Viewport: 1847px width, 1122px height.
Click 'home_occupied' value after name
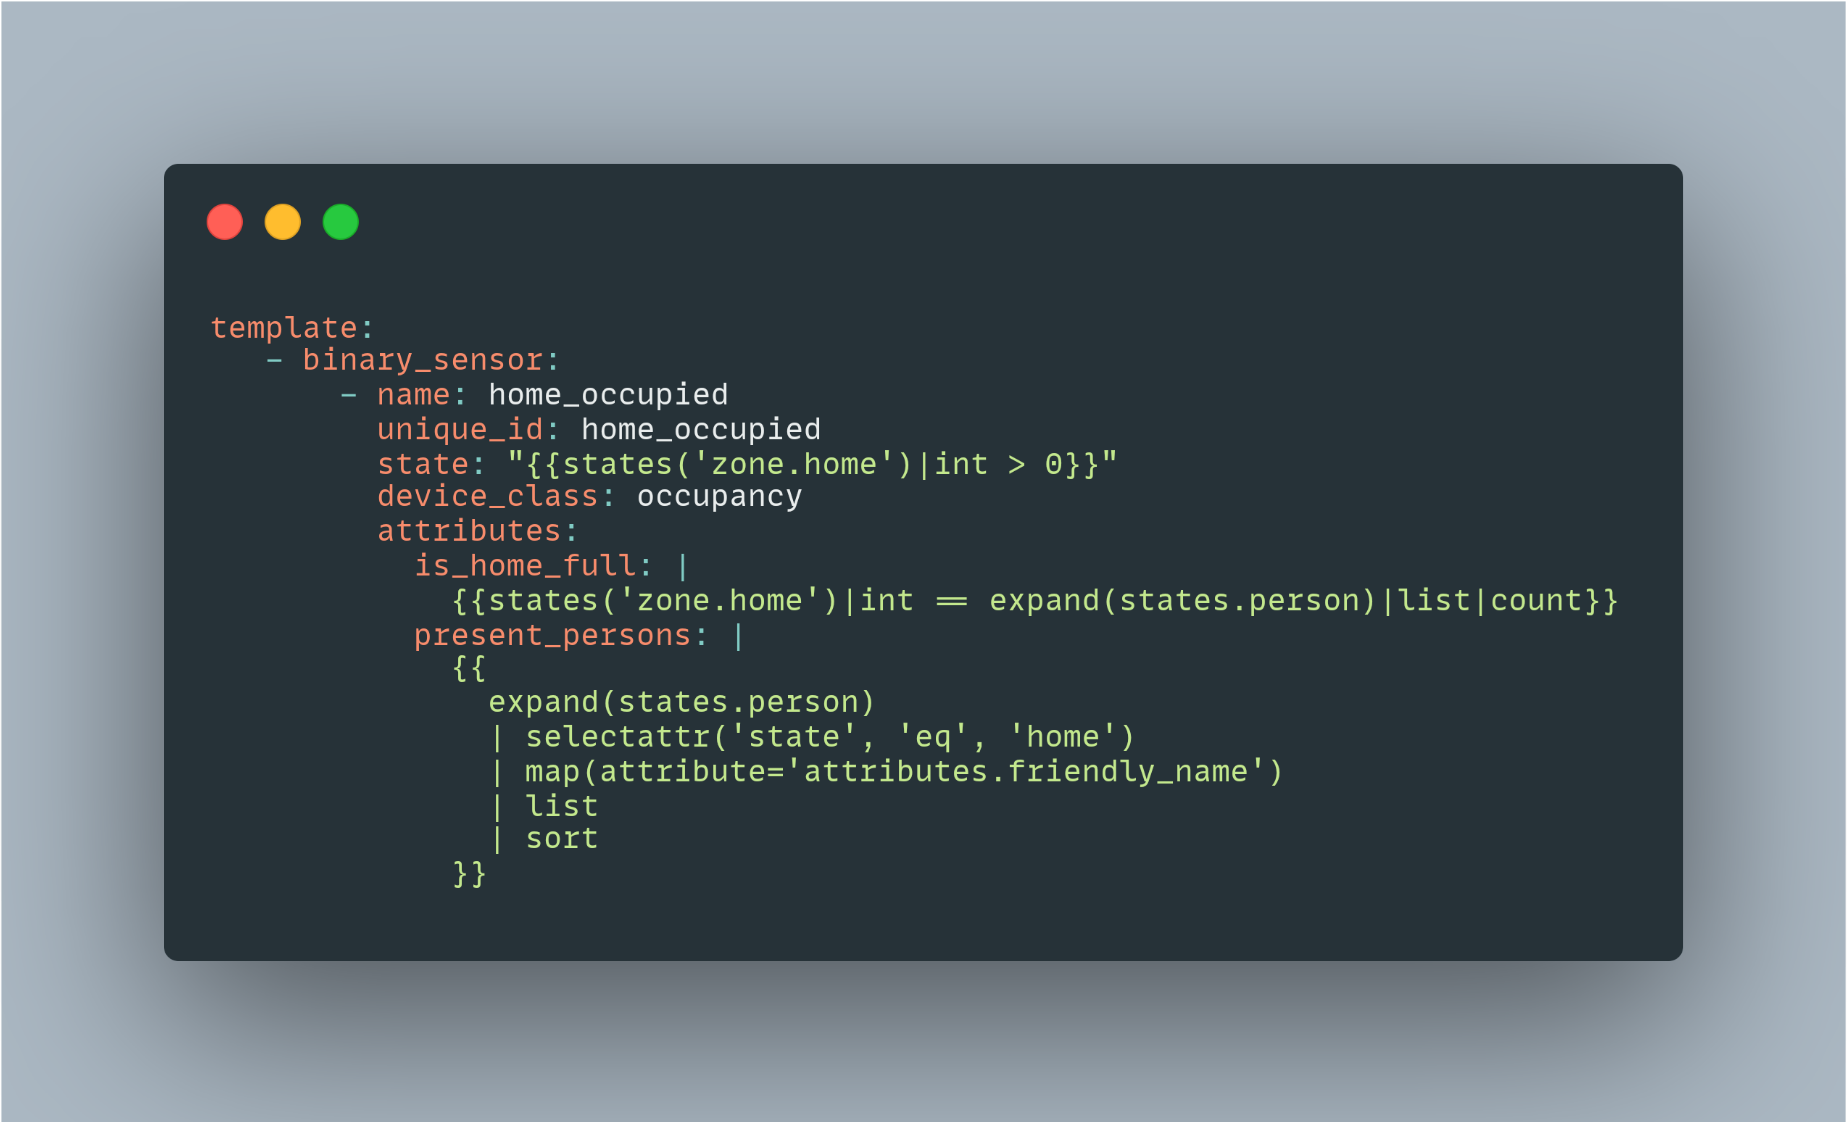pyautogui.click(x=608, y=395)
